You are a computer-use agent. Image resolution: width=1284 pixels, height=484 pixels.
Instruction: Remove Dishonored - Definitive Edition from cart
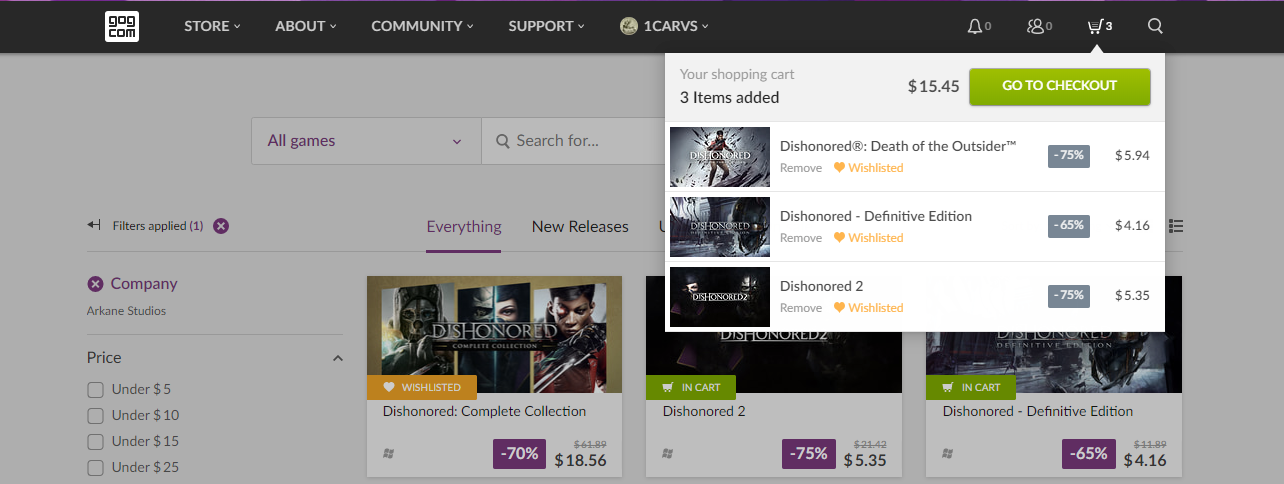[801, 238]
